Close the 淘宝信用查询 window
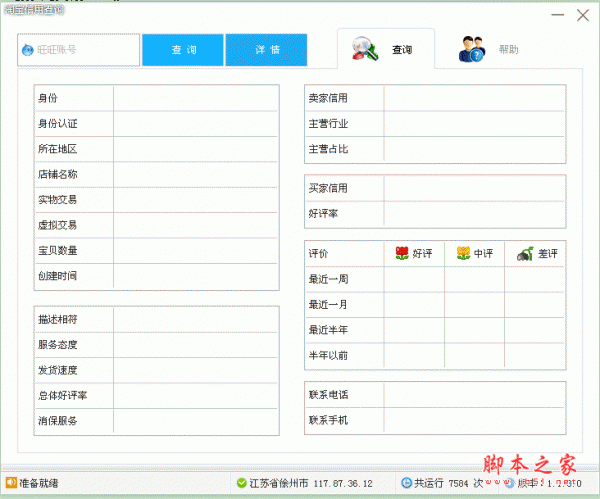 click(583, 15)
